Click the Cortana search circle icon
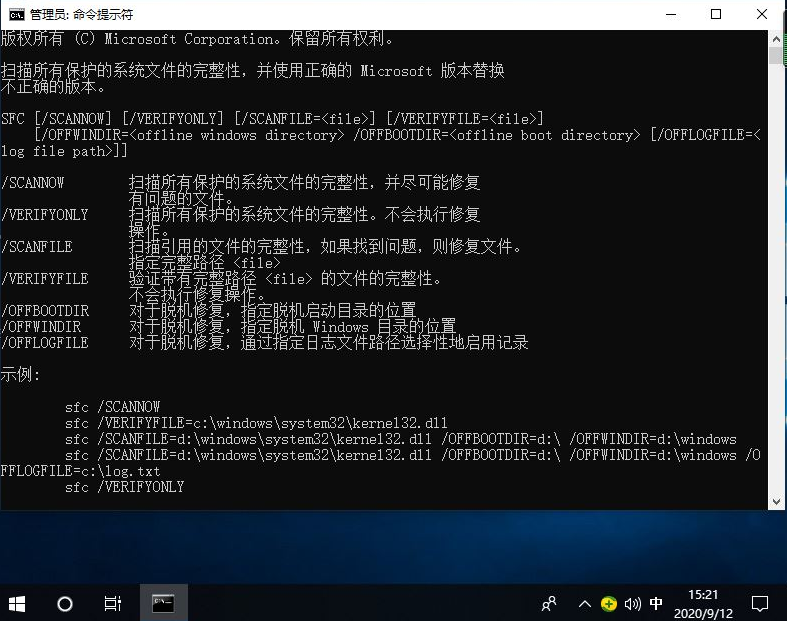Viewport: 787px width, 621px height. click(x=65, y=603)
